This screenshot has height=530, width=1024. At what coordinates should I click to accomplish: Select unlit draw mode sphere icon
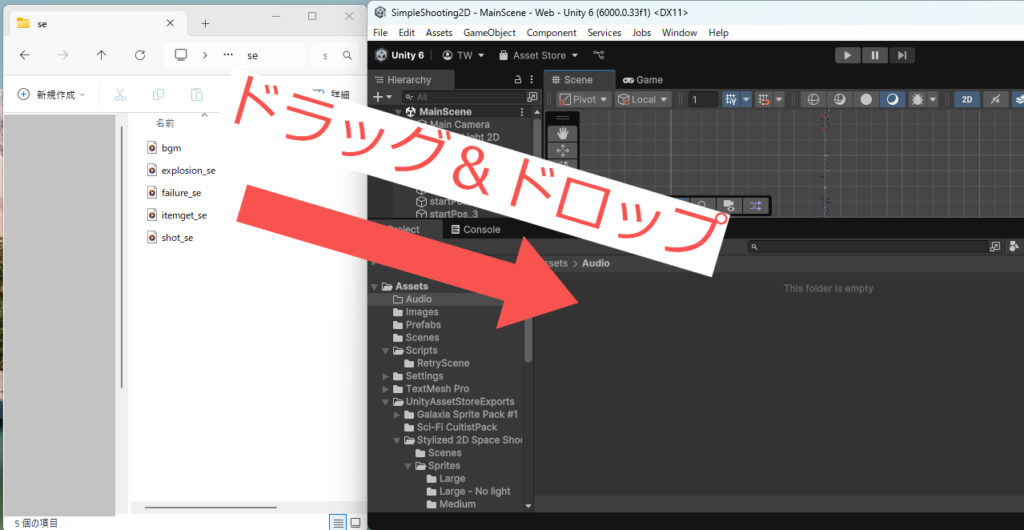tap(866, 99)
